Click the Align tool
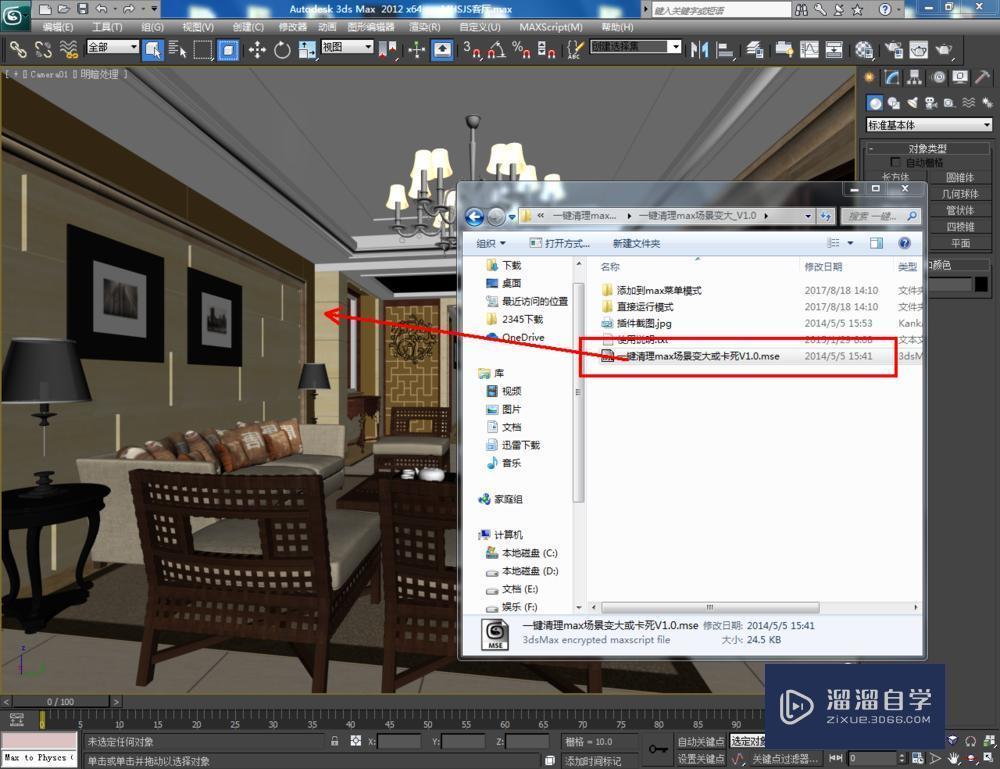The height and width of the screenshot is (769, 1000). pos(725,50)
